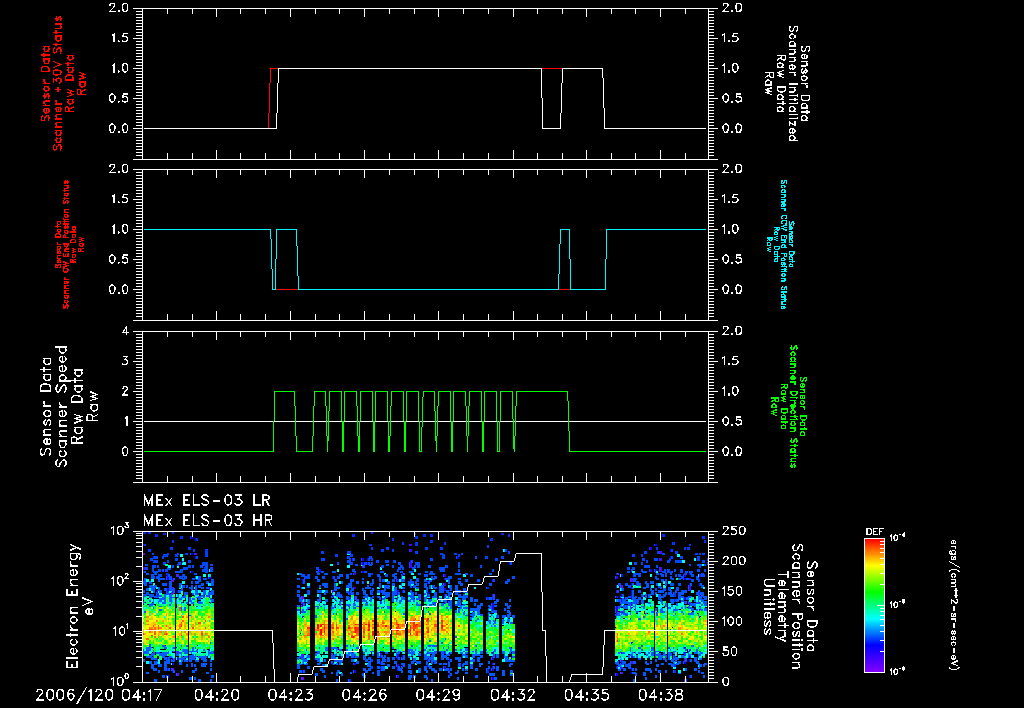Click the 'Scanner Position Telemetry' right axis title
Screen dimensions: 1024x708
(x=791, y=606)
